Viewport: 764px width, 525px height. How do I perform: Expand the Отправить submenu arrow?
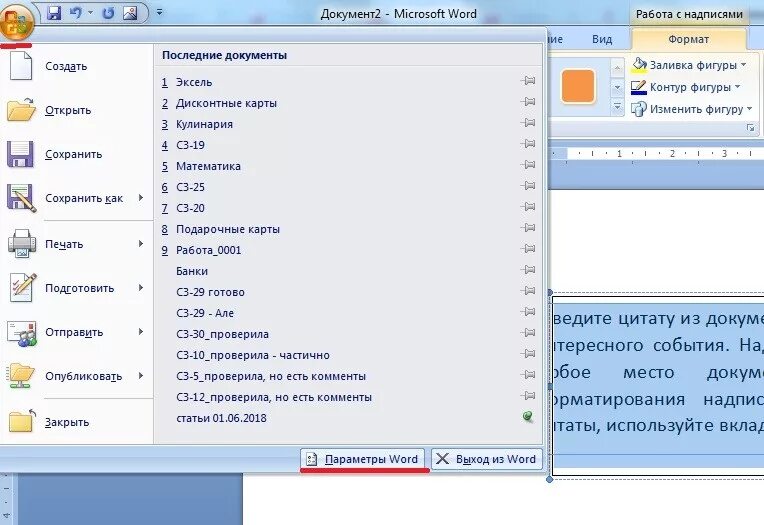point(141,331)
